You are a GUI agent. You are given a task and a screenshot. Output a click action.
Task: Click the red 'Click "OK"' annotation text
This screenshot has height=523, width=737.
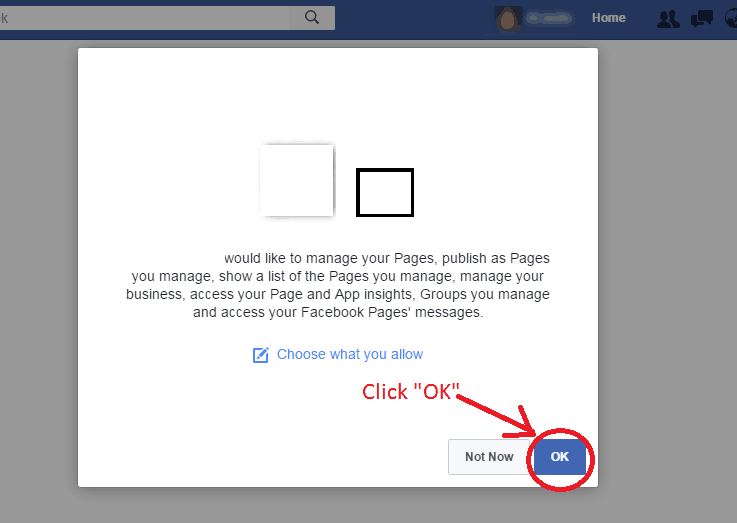[x=410, y=391]
